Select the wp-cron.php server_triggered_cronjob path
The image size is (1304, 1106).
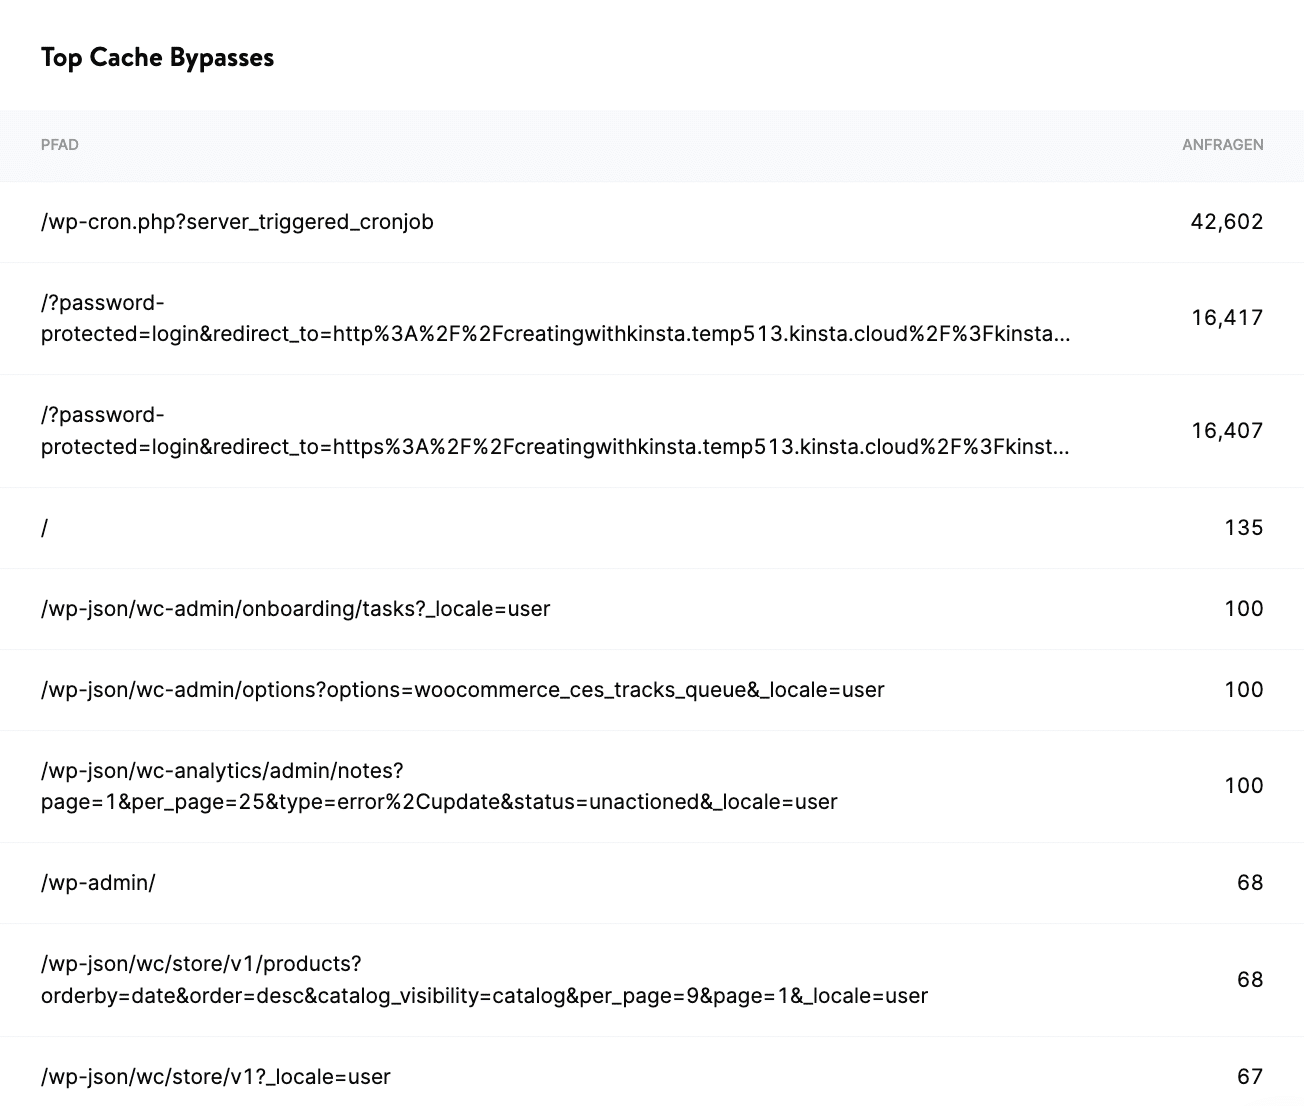click(237, 222)
